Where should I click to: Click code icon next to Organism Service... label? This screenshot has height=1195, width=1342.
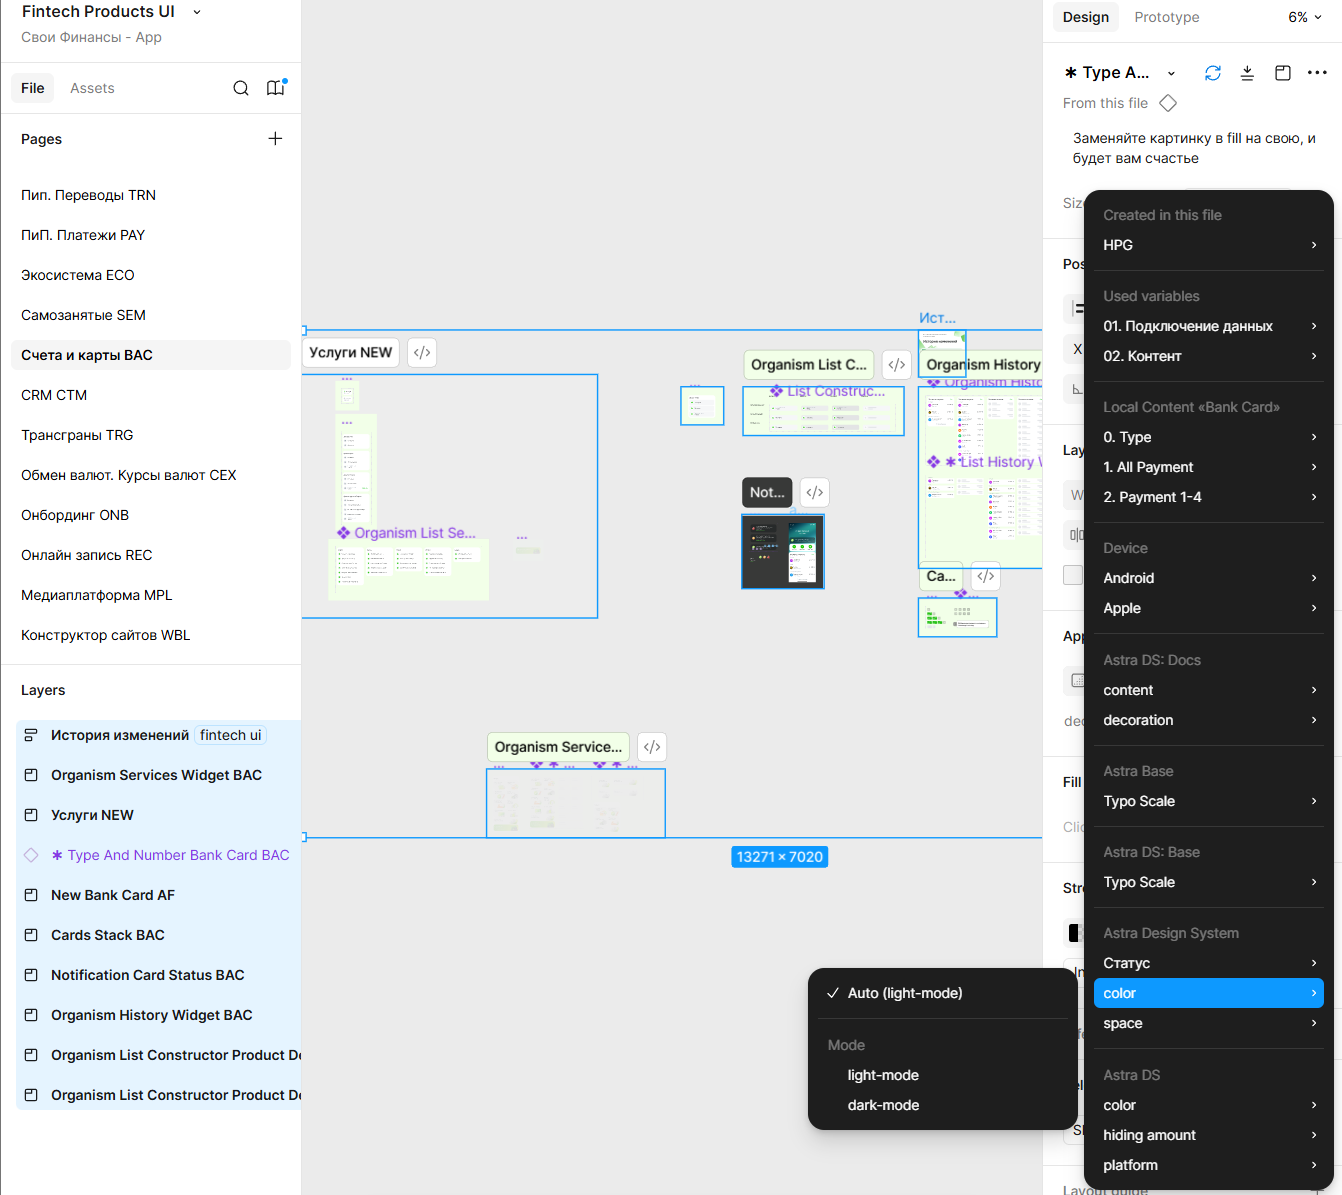tap(652, 747)
